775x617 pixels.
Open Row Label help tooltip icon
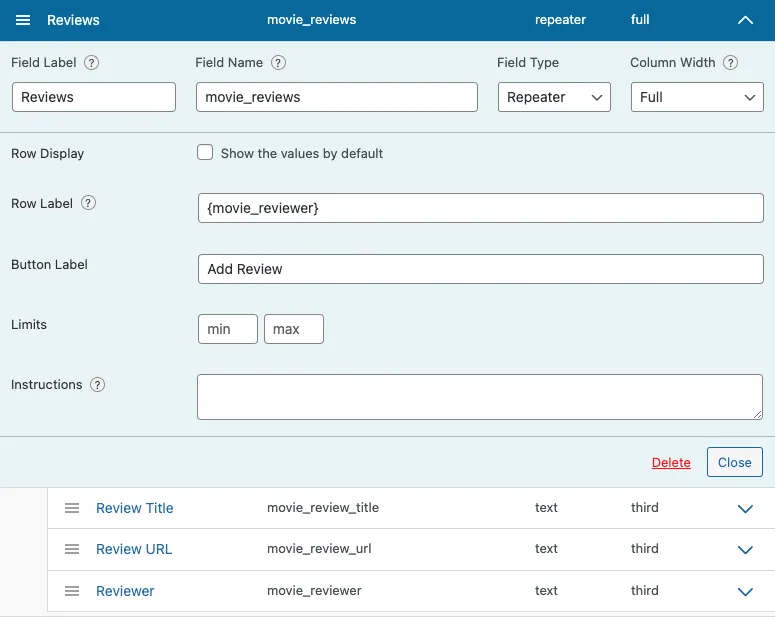coord(88,203)
